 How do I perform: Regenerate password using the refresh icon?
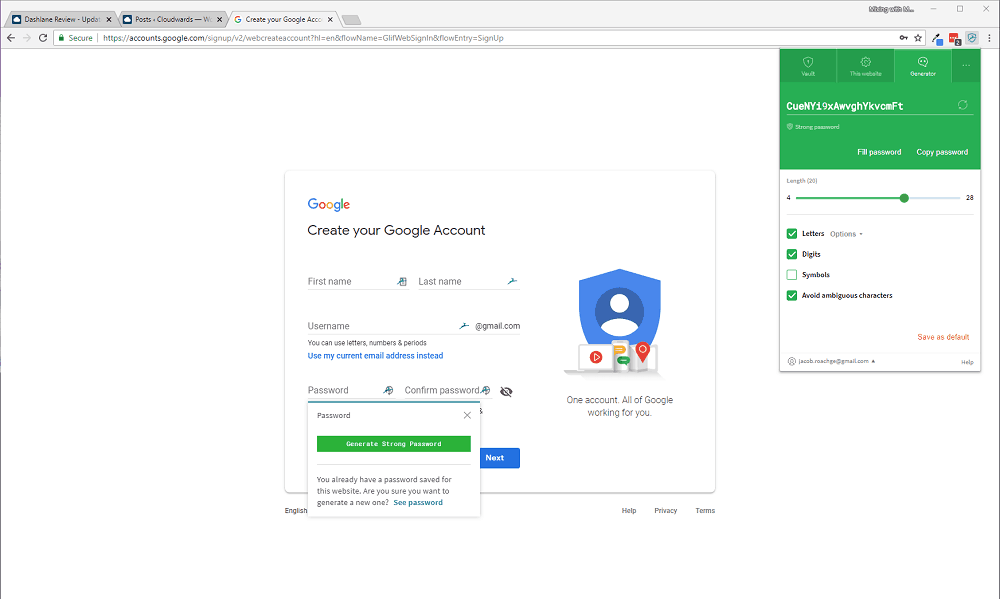[962, 104]
